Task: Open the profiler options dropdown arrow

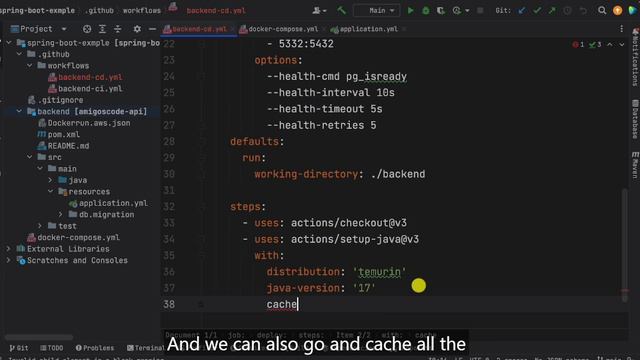Action: click(467, 11)
